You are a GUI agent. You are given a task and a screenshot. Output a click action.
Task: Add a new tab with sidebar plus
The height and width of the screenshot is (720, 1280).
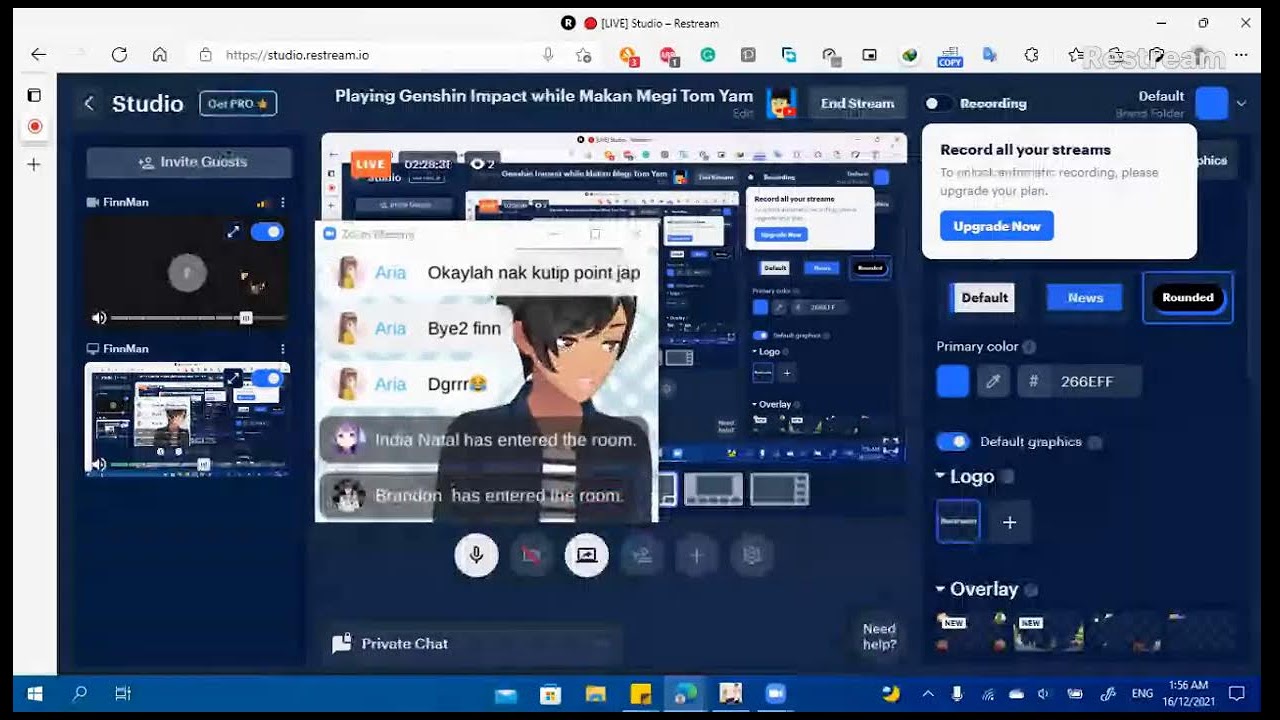(34, 164)
